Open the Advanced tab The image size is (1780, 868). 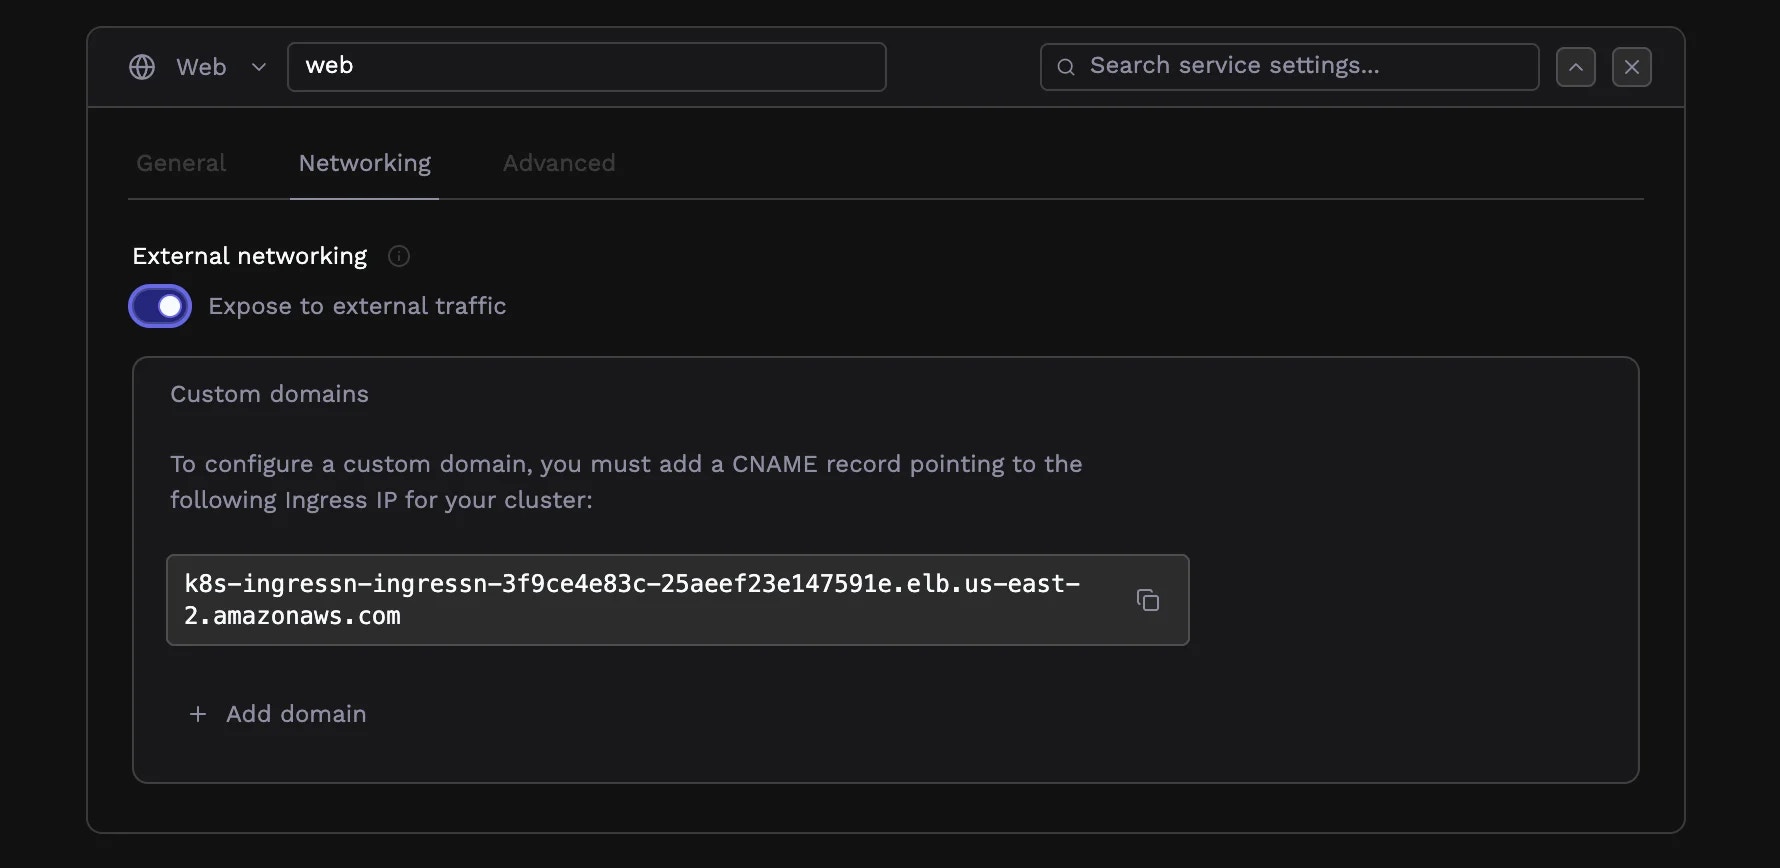click(x=559, y=163)
